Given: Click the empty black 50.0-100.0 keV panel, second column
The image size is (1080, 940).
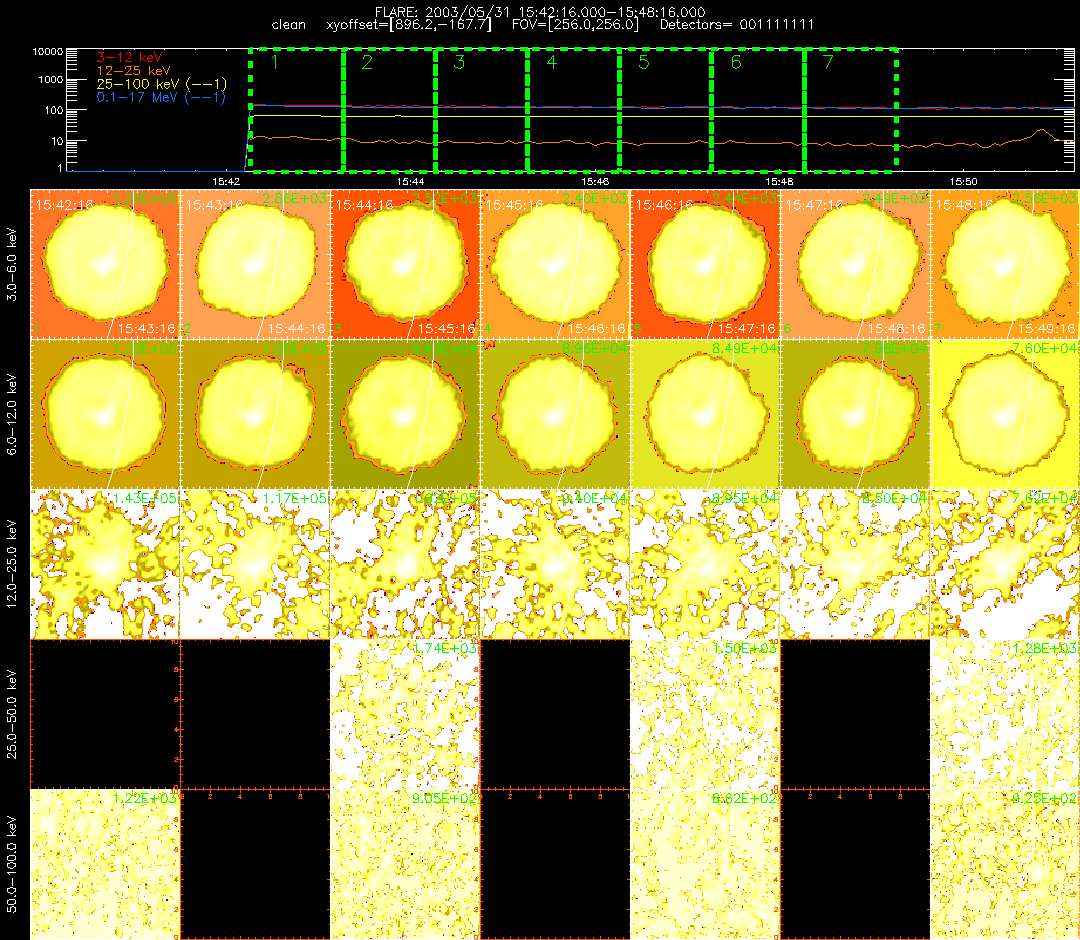Looking at the screenshot, I should (x=255, y=864).
